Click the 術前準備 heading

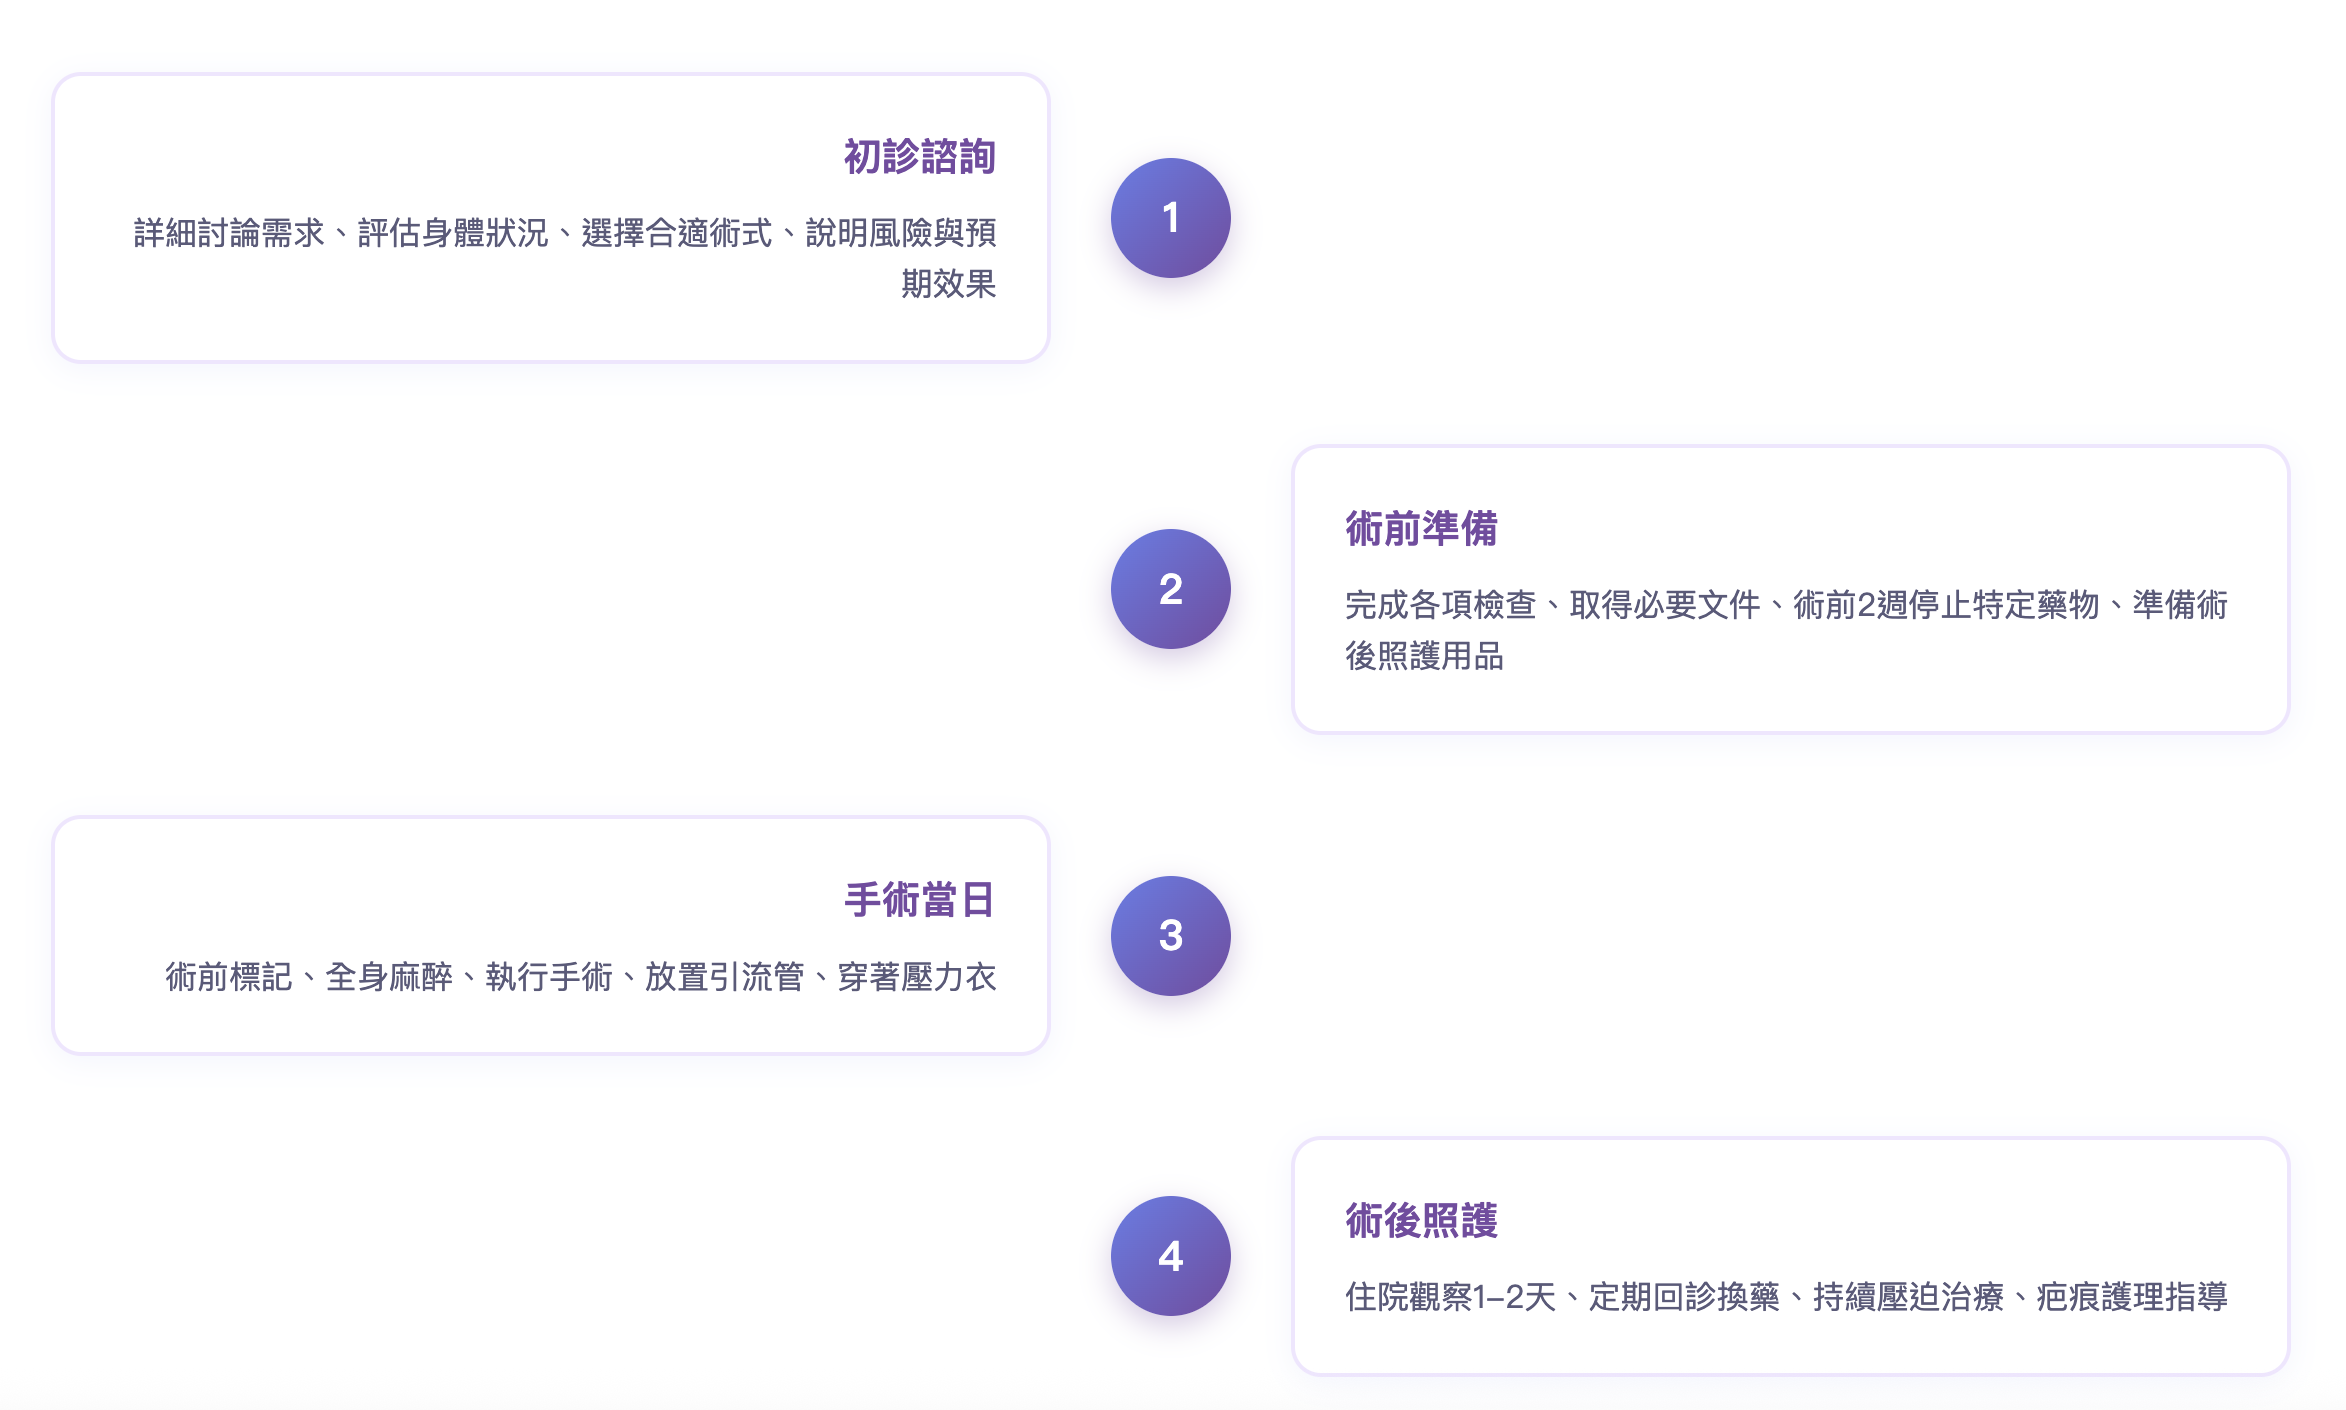pos(1421,529)
